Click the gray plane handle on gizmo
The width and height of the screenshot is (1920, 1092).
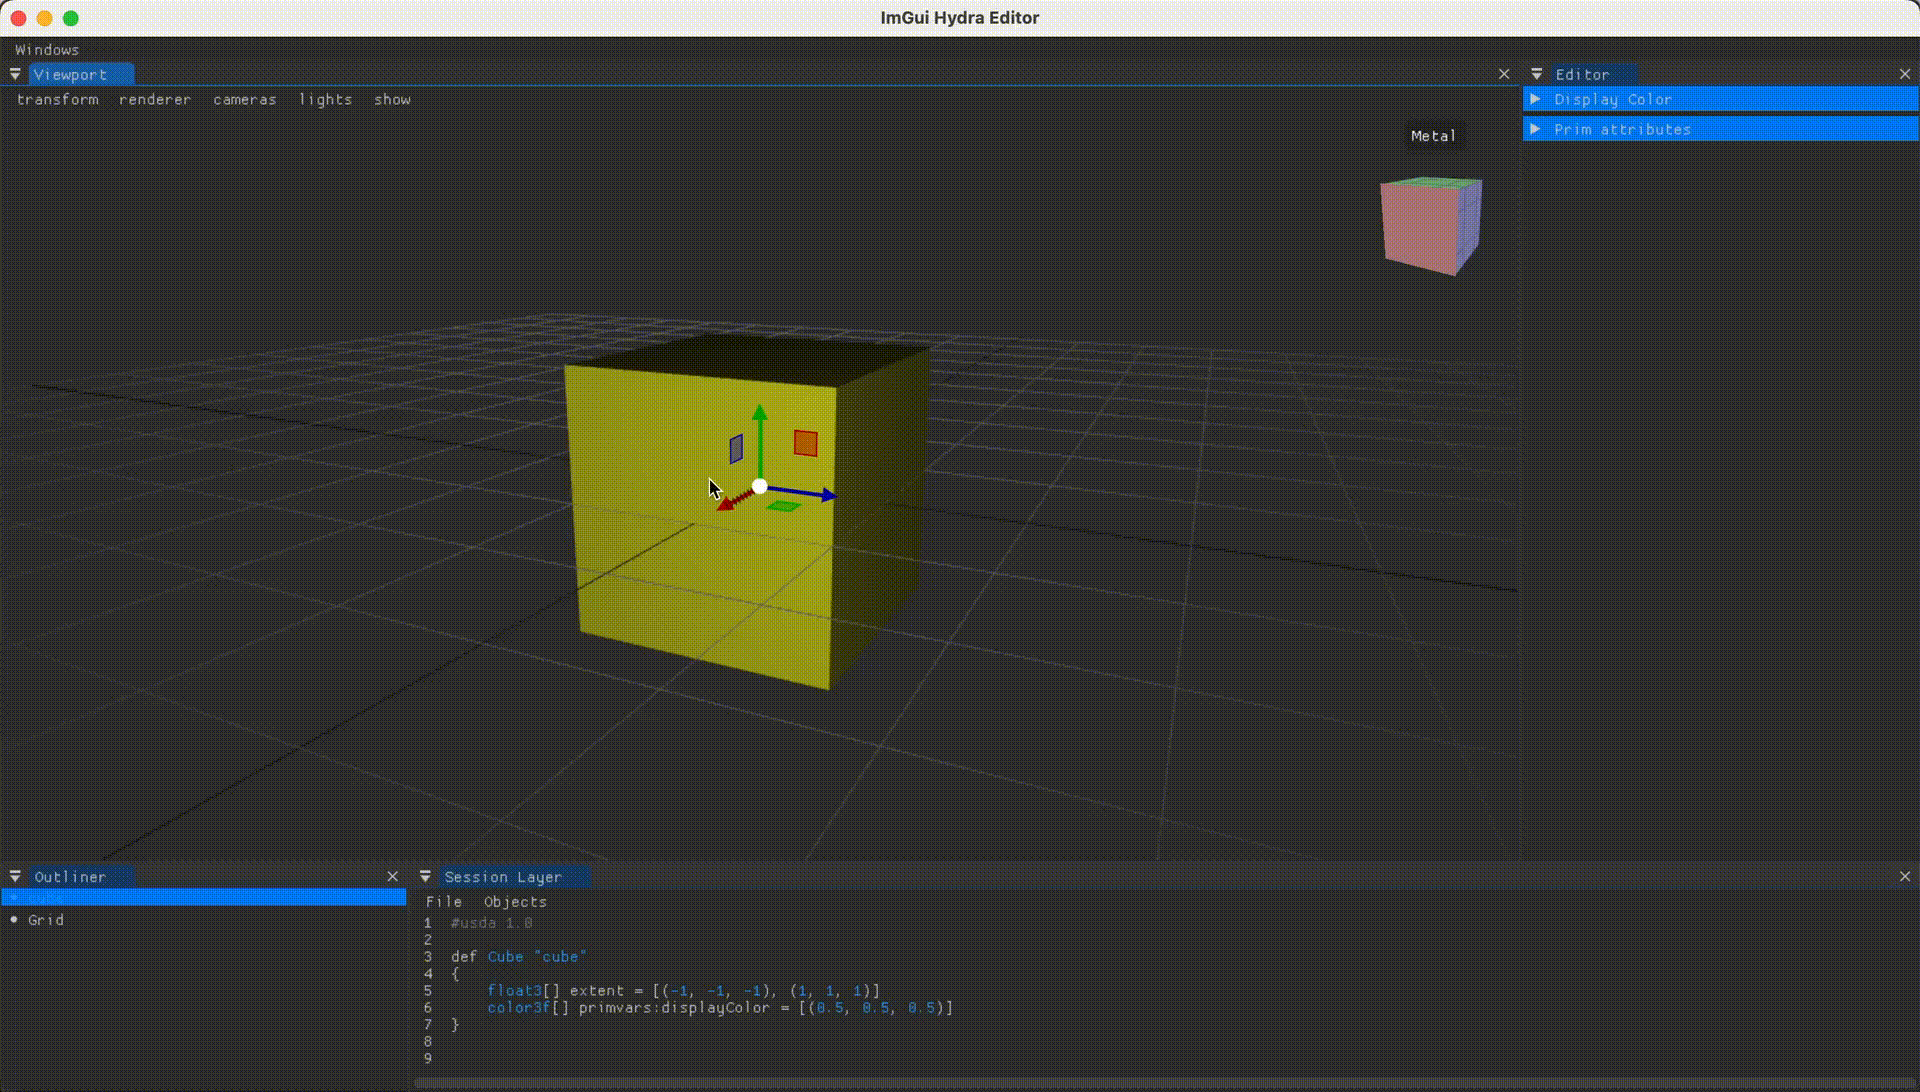tap(736, 449)
